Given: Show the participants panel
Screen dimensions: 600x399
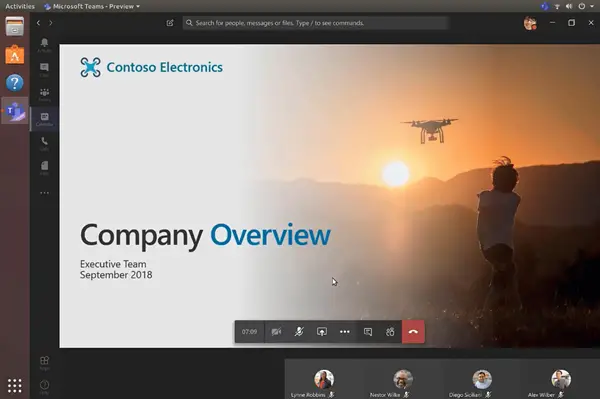Looking at the screenshot, I should pos(390,332).
